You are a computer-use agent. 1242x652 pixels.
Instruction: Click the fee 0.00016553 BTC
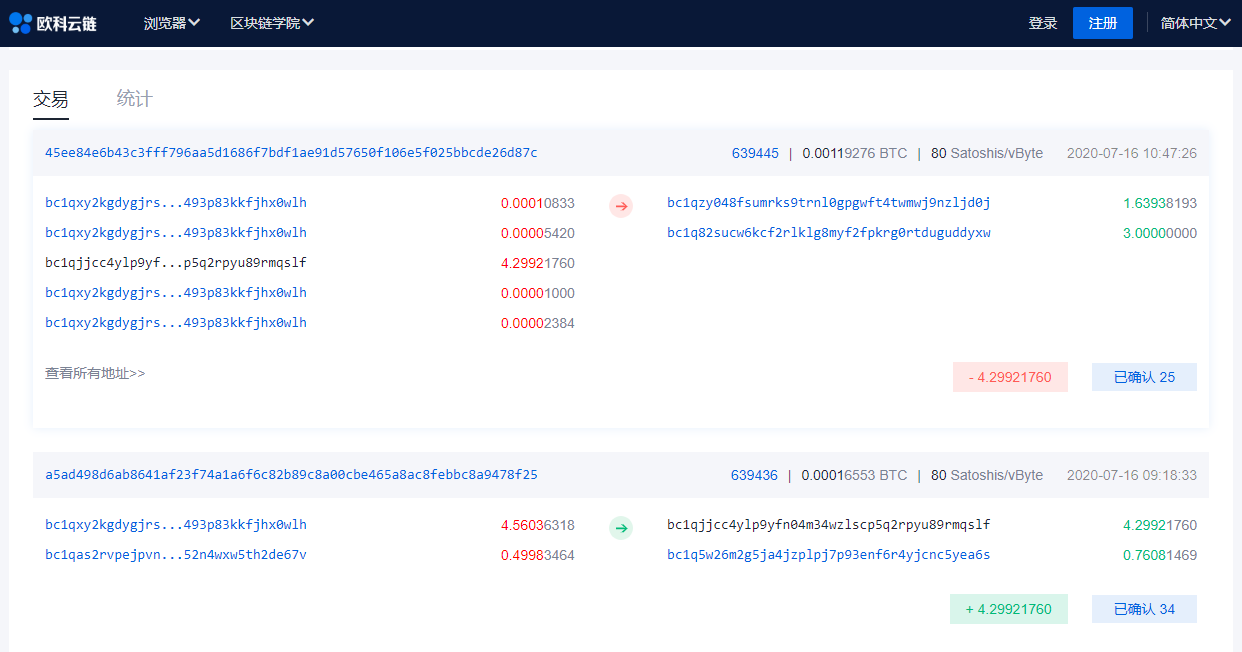[x=855, y=475]
